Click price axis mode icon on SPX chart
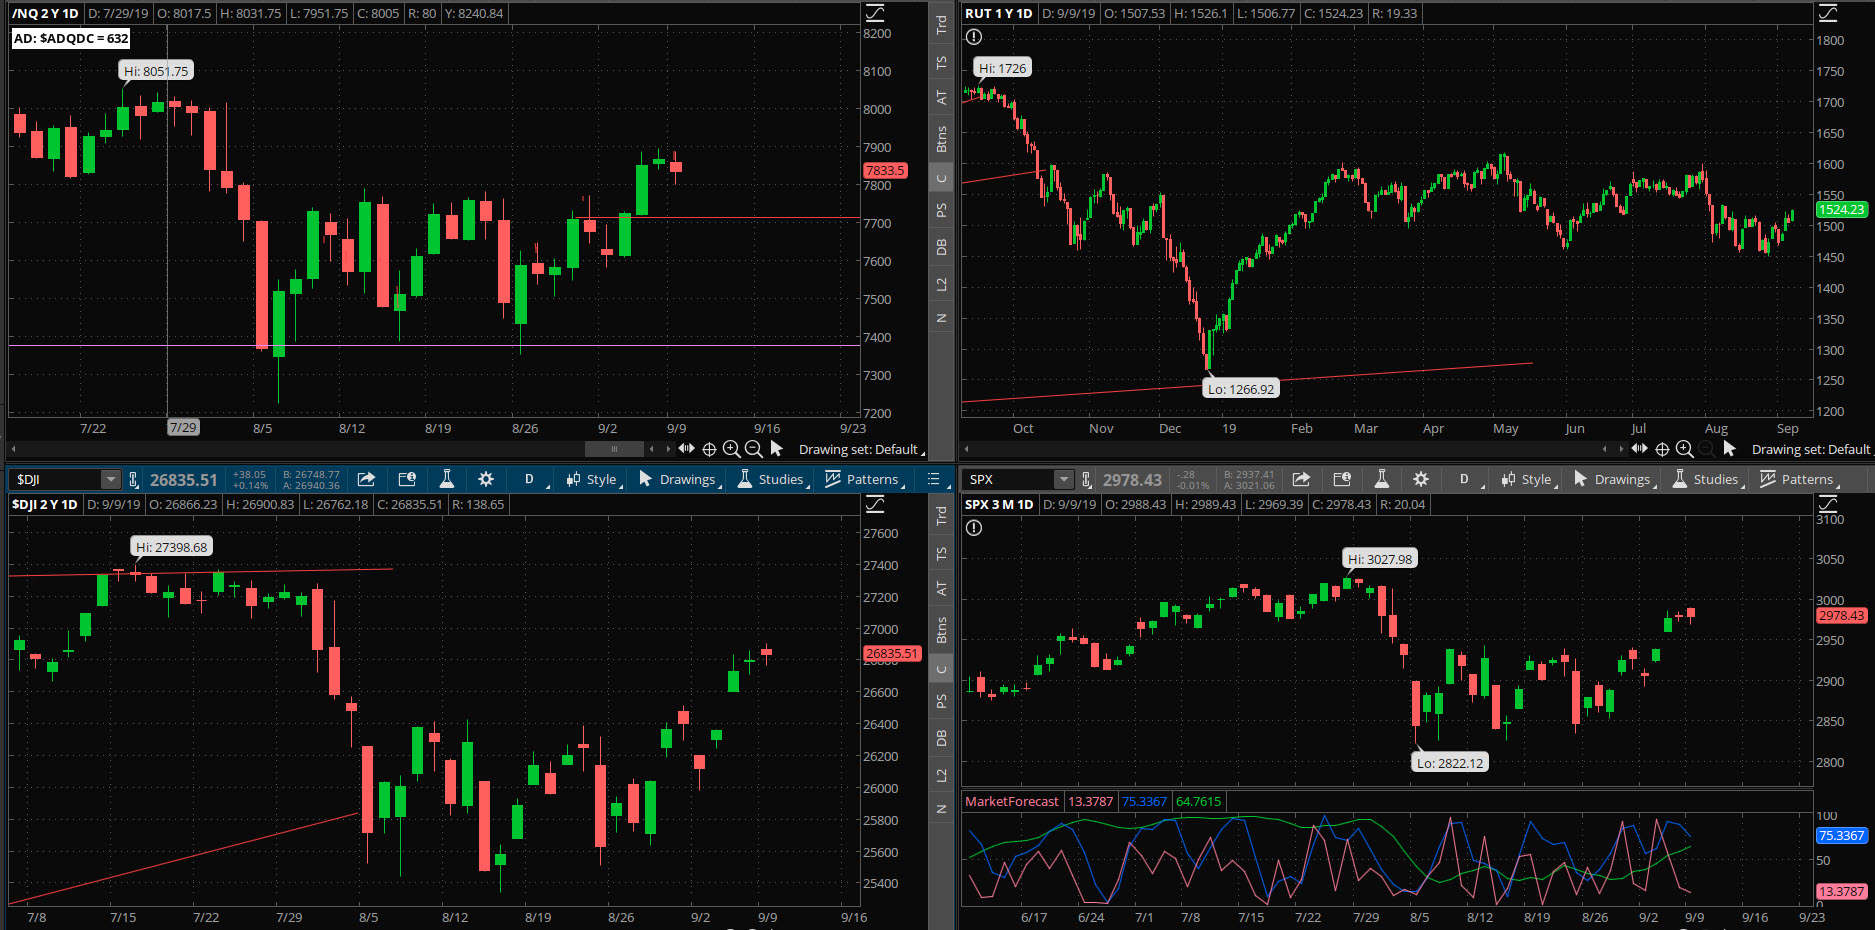The height and width of the screenshot is (930, 1875). (x=1828, y=504)
